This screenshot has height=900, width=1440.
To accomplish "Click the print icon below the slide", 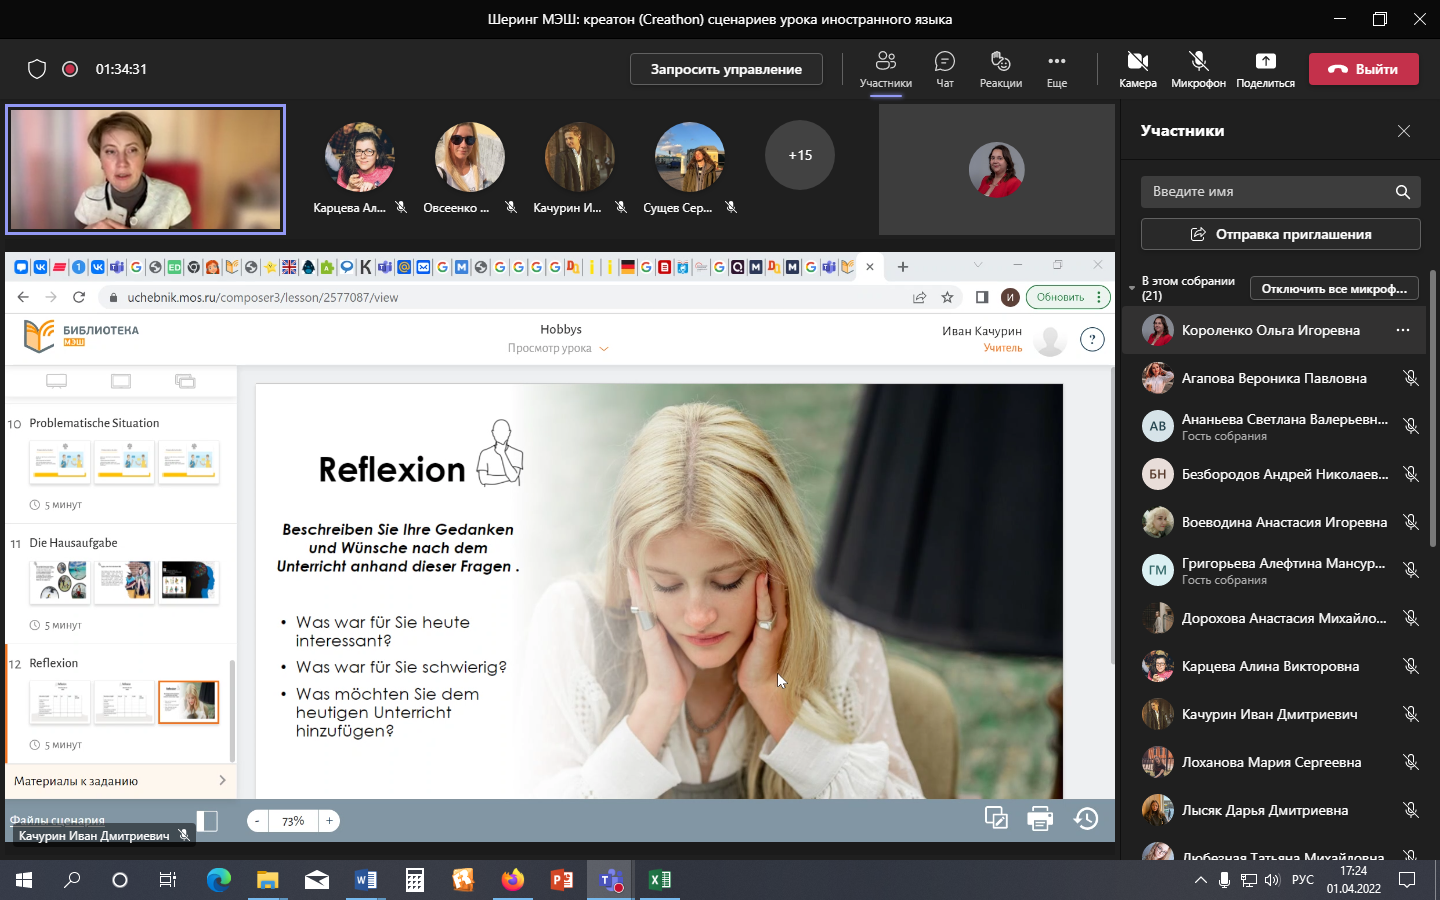I will (x=1040, y=819).
